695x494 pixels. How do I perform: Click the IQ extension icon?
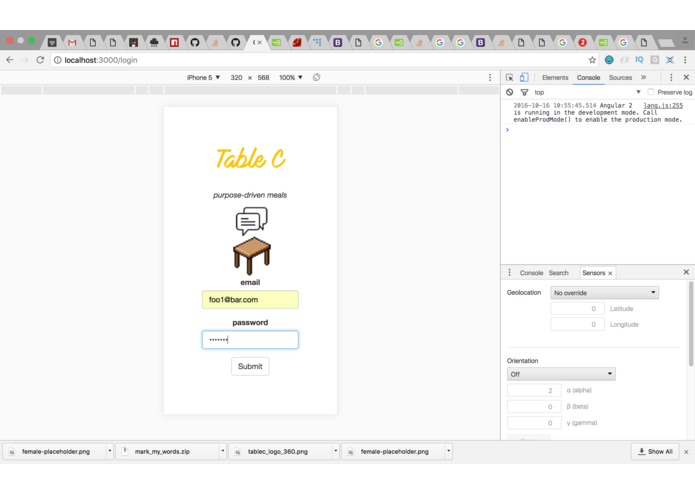click(x=639, y=60)
